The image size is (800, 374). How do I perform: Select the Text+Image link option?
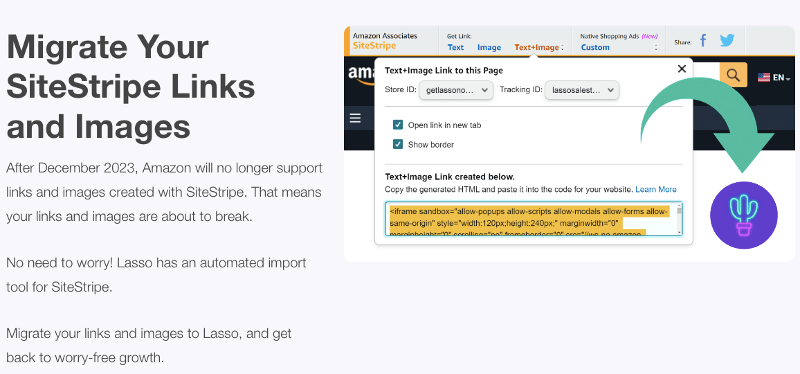click(537, 47)
